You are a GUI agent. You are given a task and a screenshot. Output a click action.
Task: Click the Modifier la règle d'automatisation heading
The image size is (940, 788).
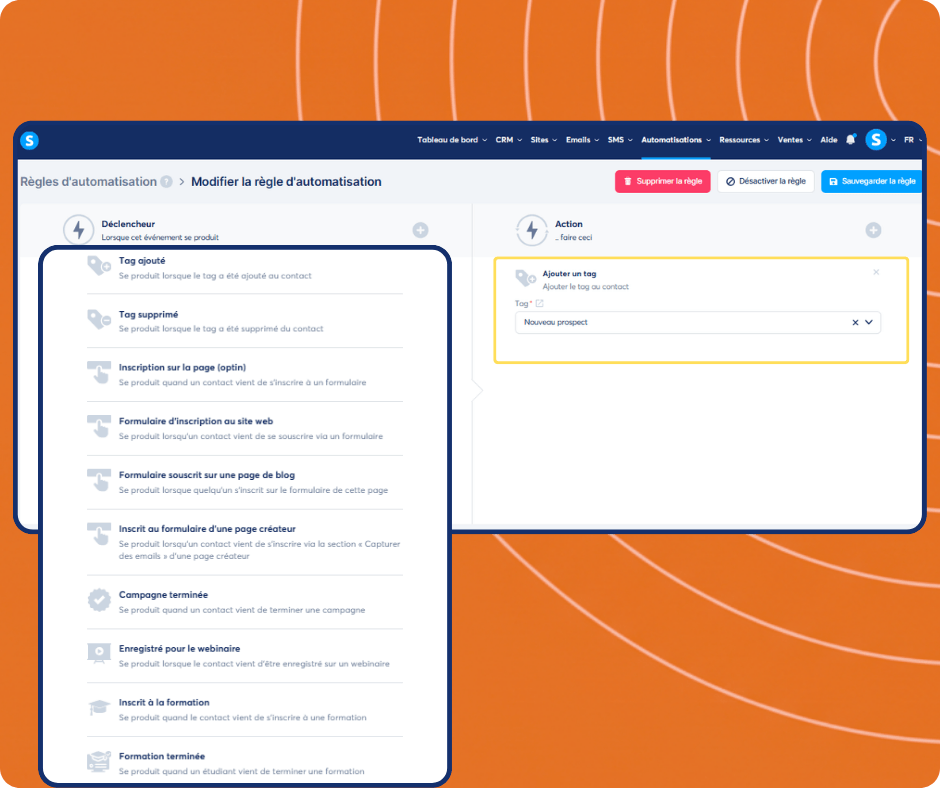286,182
